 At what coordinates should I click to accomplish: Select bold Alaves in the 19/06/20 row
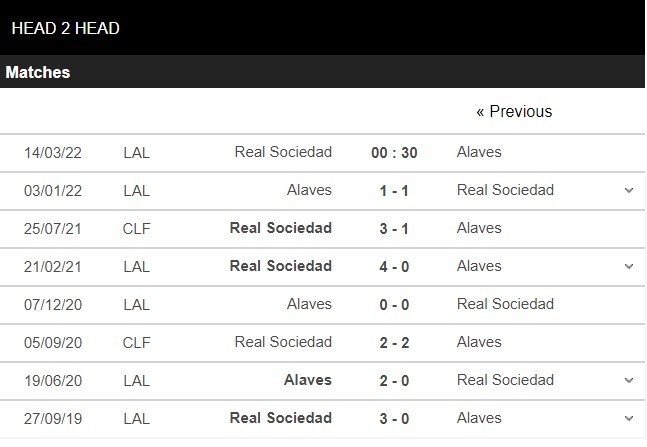pyautogui.click(x=308, y=380)
